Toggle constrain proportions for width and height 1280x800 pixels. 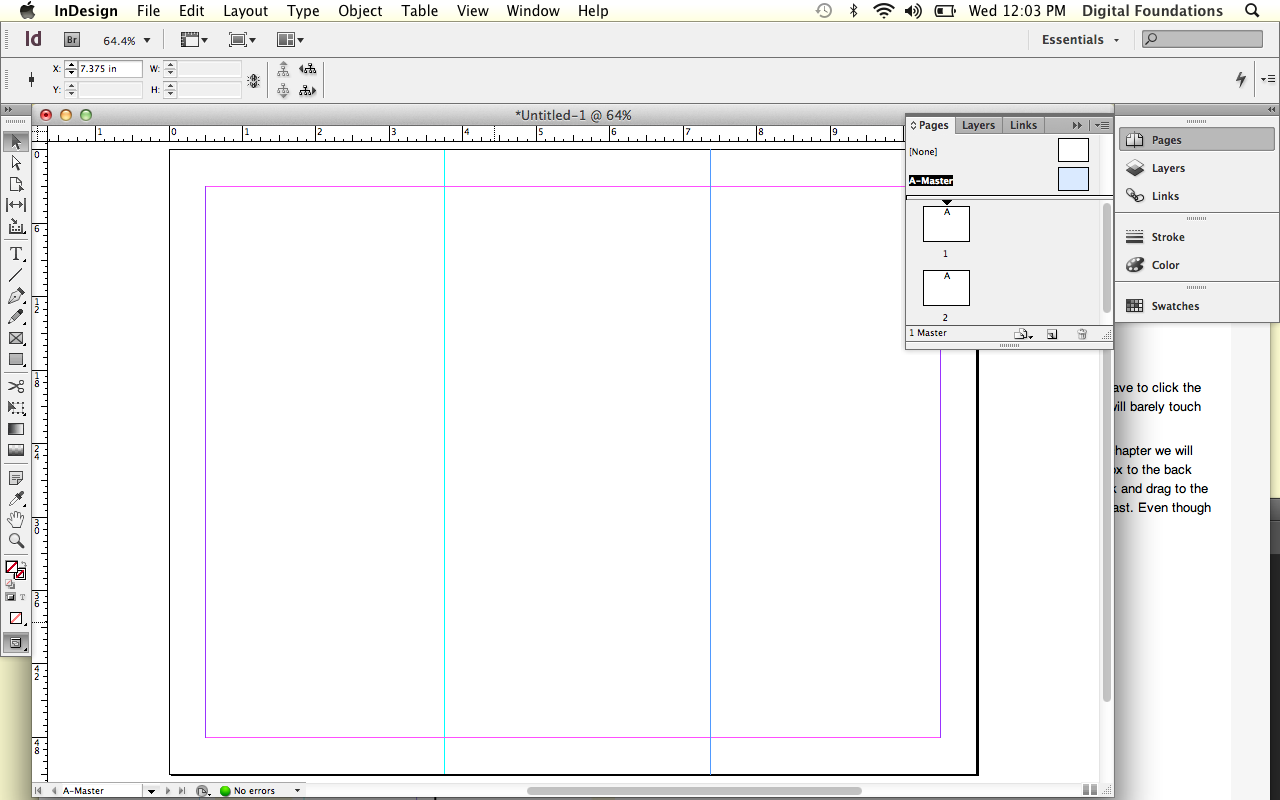pyautogui.click(x=254, y=80)
